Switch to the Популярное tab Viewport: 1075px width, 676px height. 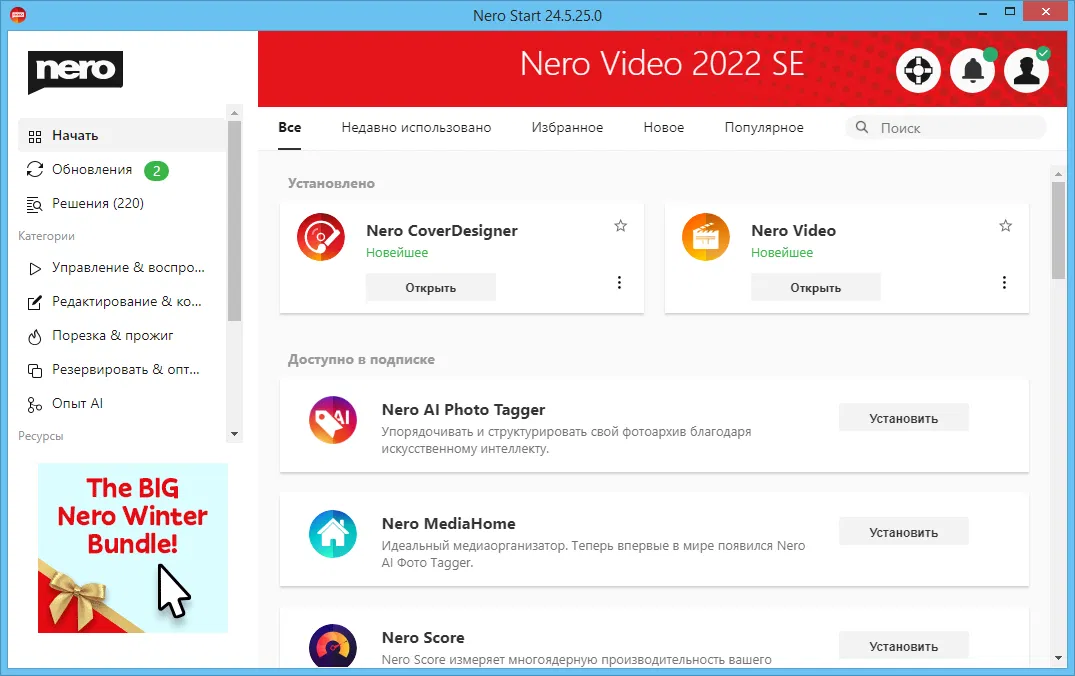click(x=764, y=128)
